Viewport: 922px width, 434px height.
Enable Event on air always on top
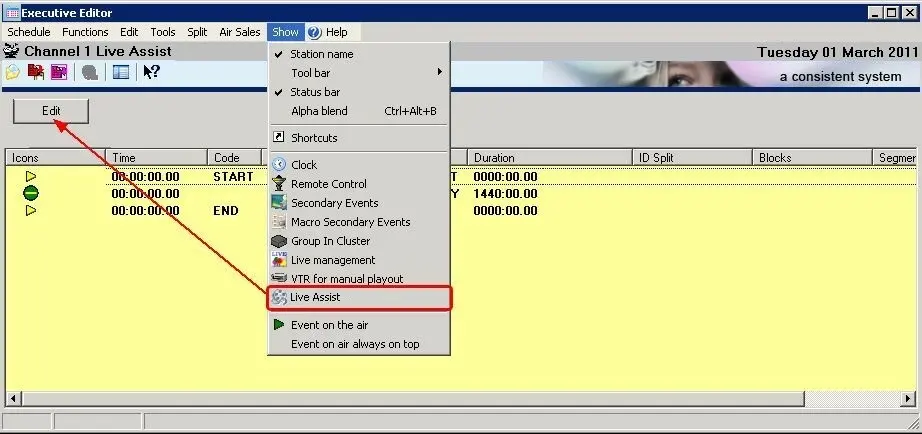point(355,344)
